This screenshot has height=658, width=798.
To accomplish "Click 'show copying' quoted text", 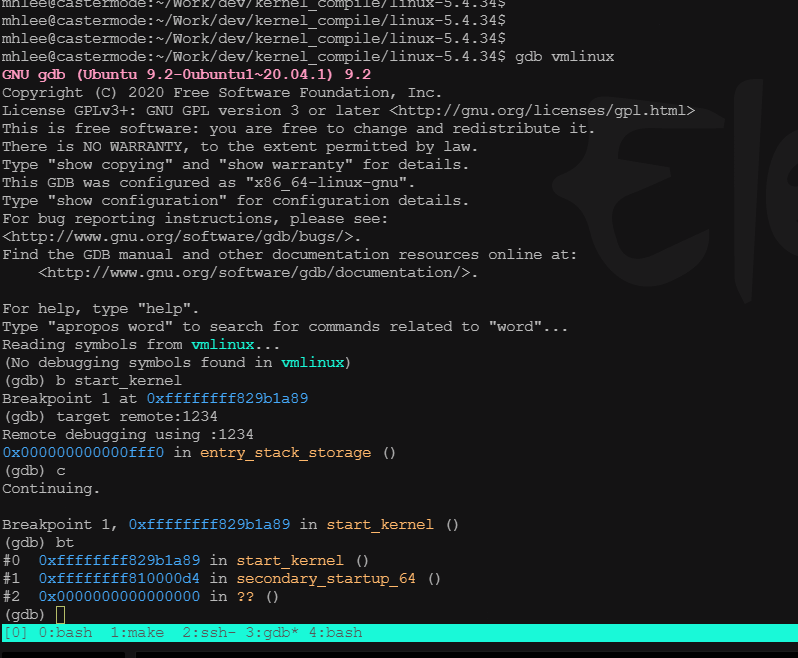I will click(110, 165).
